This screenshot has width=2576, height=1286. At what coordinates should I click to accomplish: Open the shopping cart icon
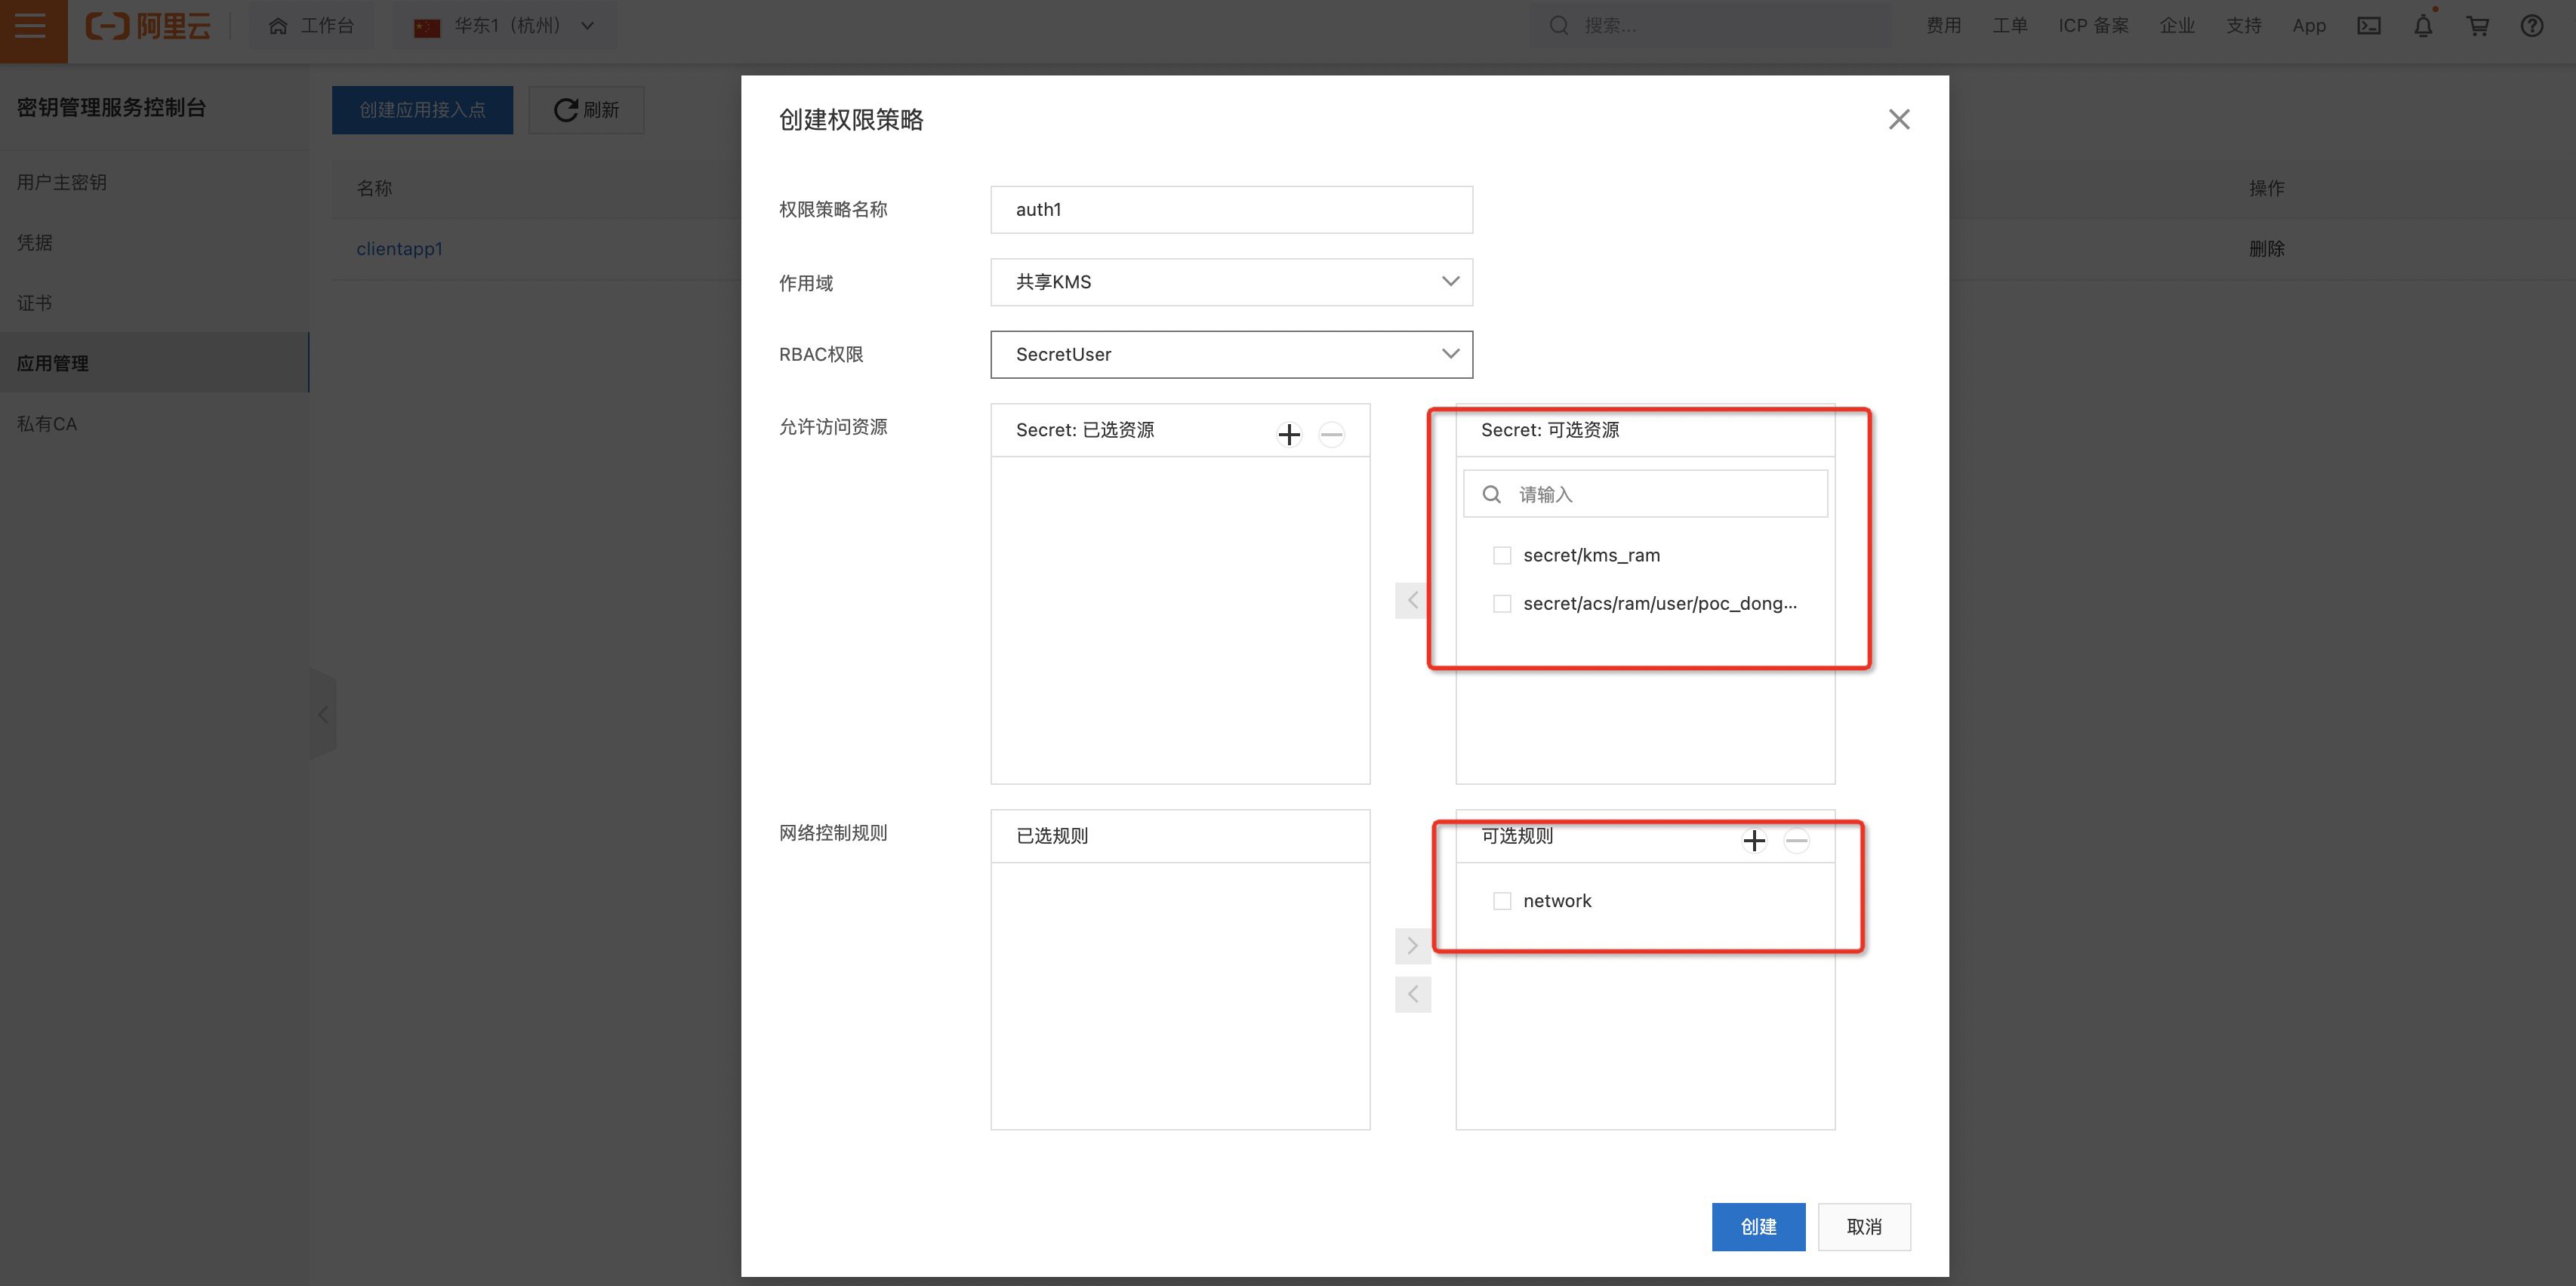pyautogui.click(x=2478, y=26)
